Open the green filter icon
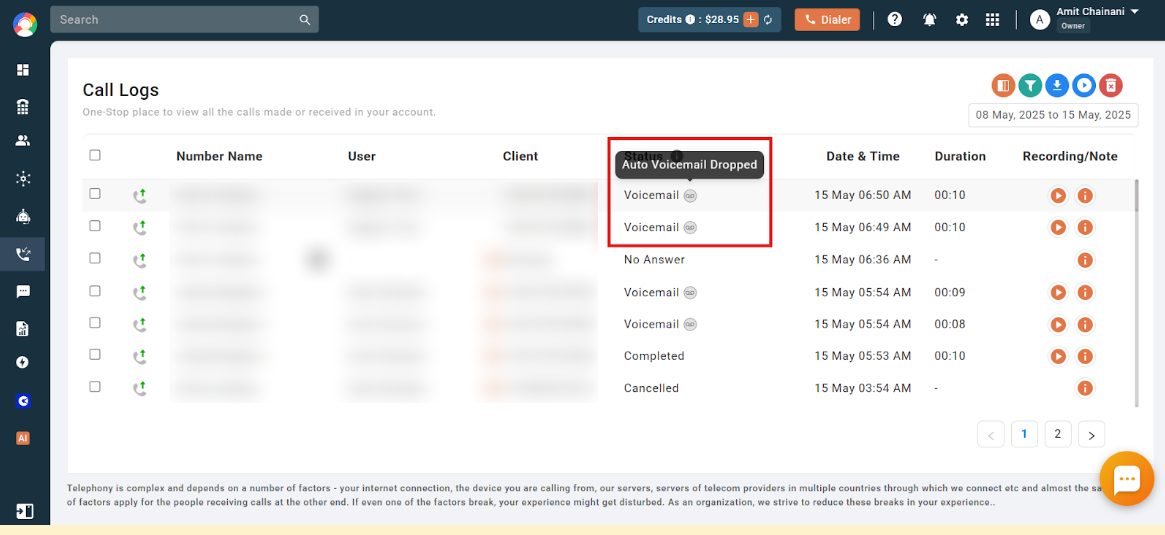 [x=1030, y=85]
